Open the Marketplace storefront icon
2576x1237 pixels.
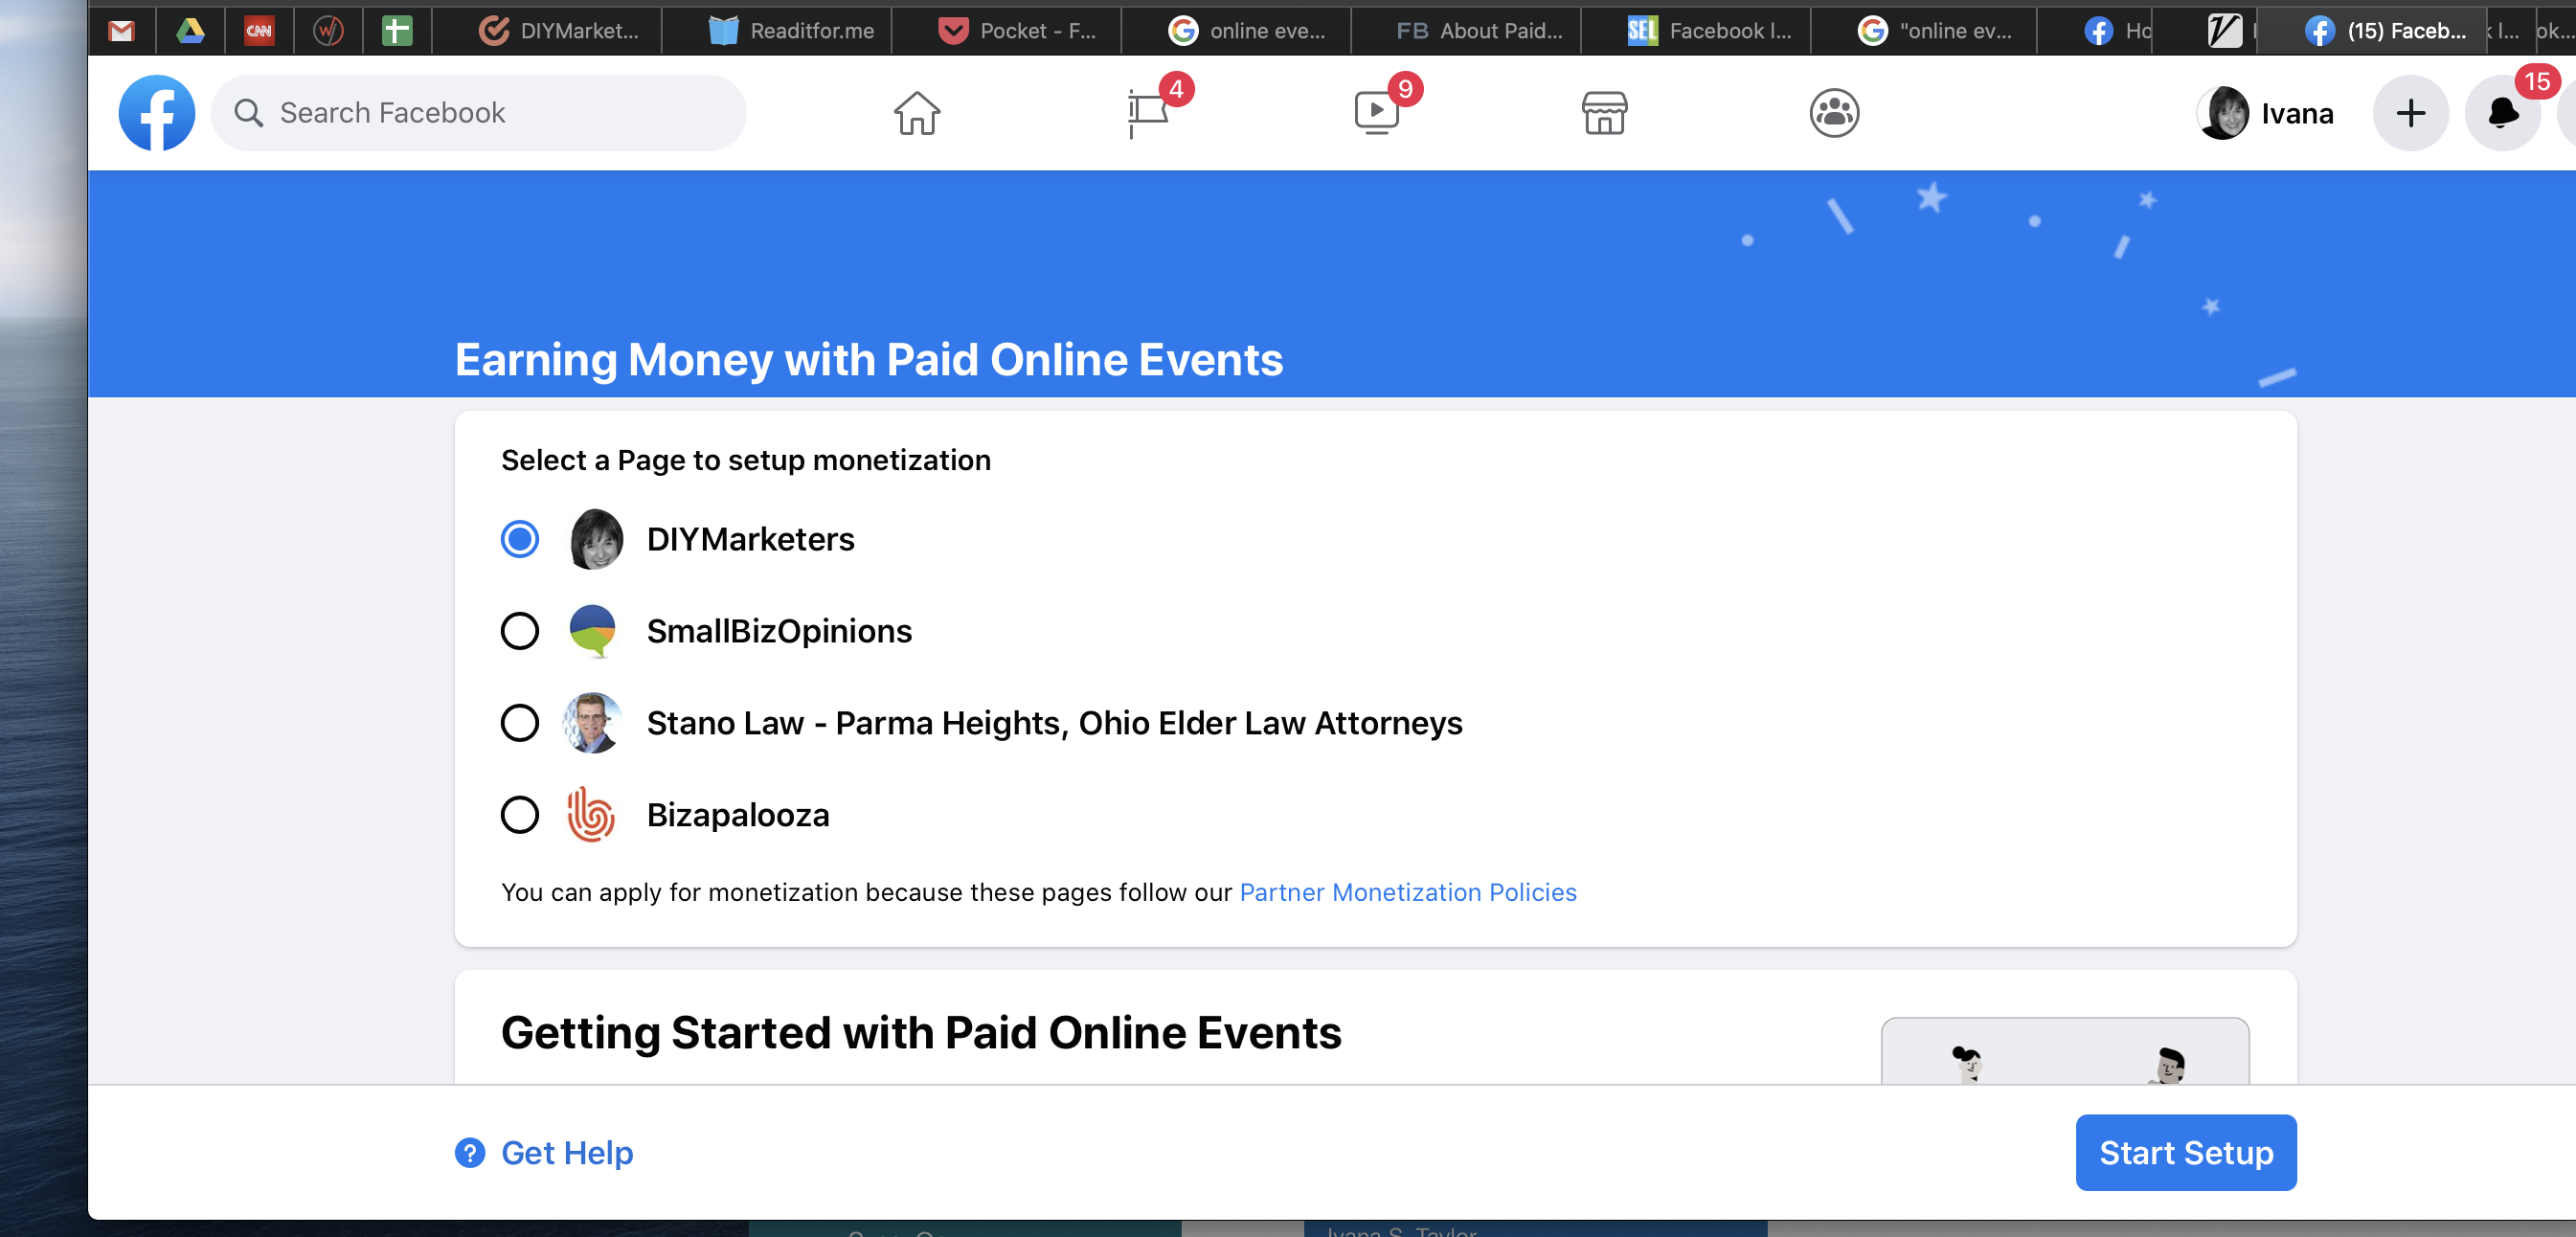(x=1605, y=113)
